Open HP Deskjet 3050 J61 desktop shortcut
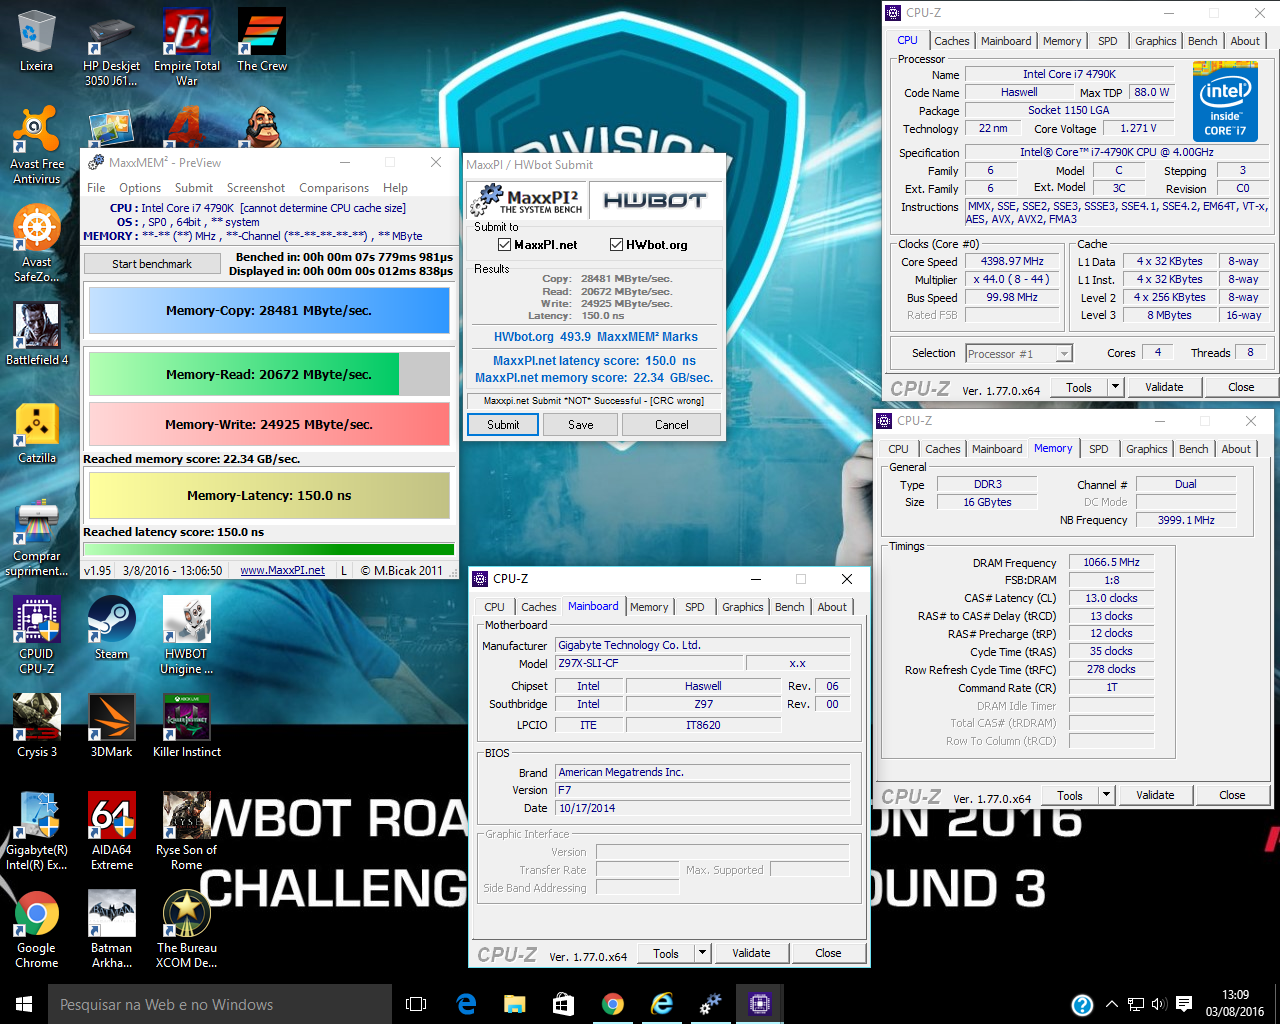Image resolution: width=1280 pixels, height=1024 pixels. 112,48
